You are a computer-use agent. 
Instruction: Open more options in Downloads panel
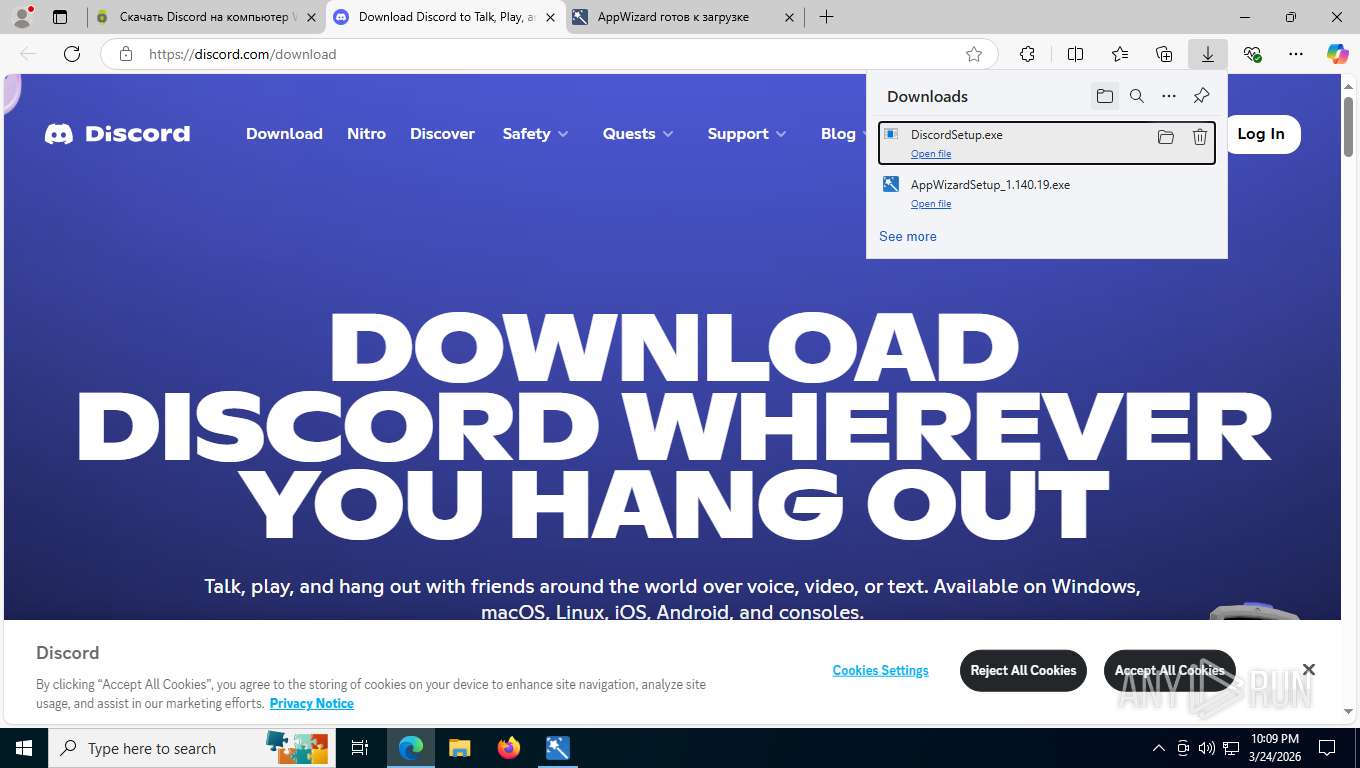coord(1169,96)
